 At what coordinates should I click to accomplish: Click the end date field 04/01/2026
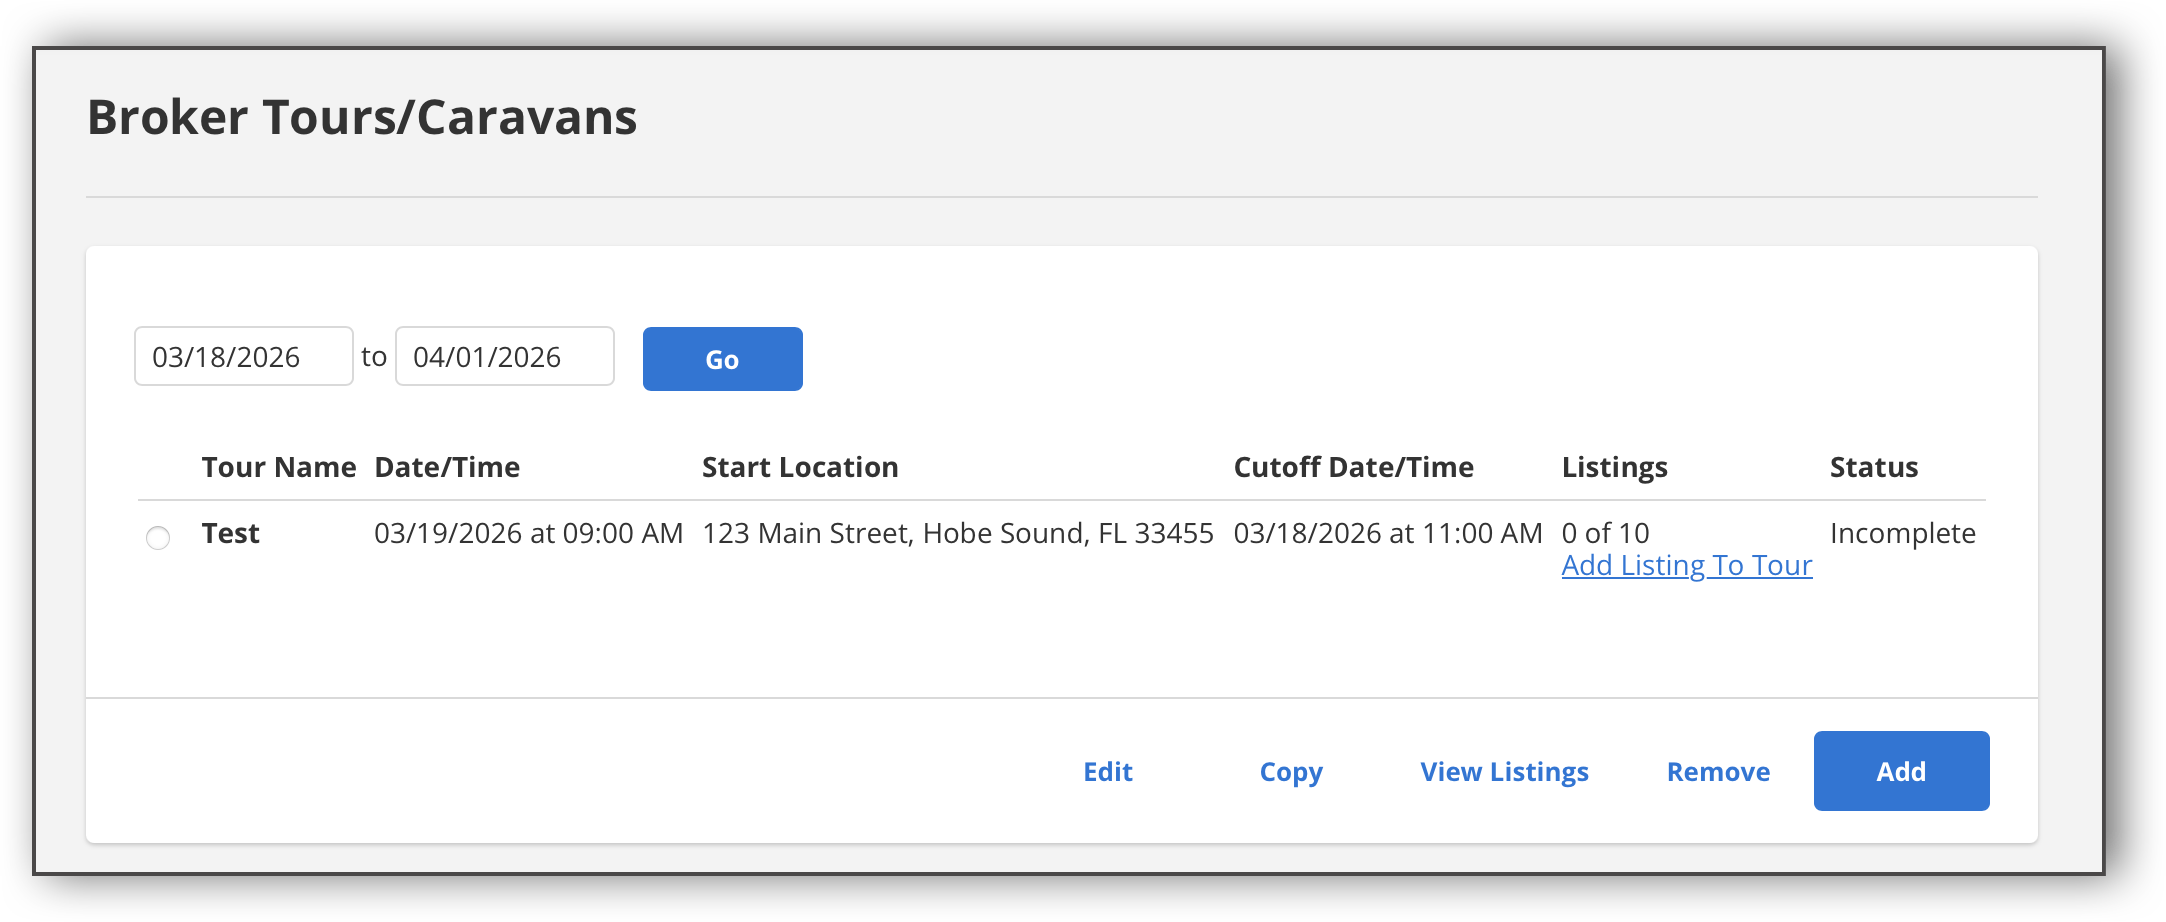505,356
